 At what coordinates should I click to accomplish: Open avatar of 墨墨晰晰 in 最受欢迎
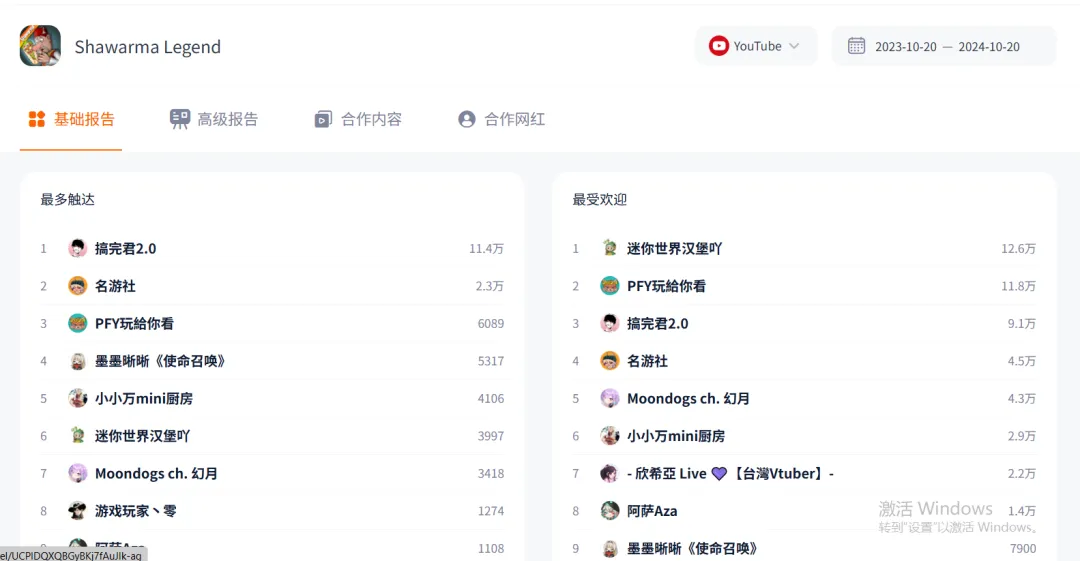click(x=610, y=549)
